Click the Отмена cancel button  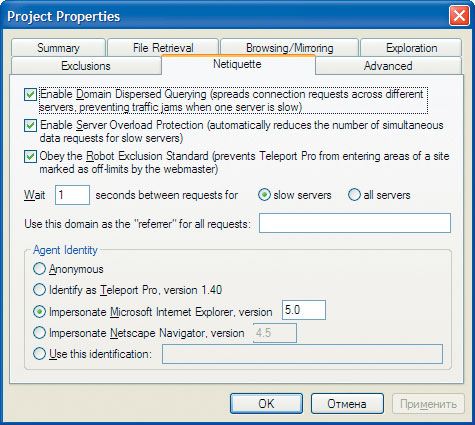[x=347, y=404]
